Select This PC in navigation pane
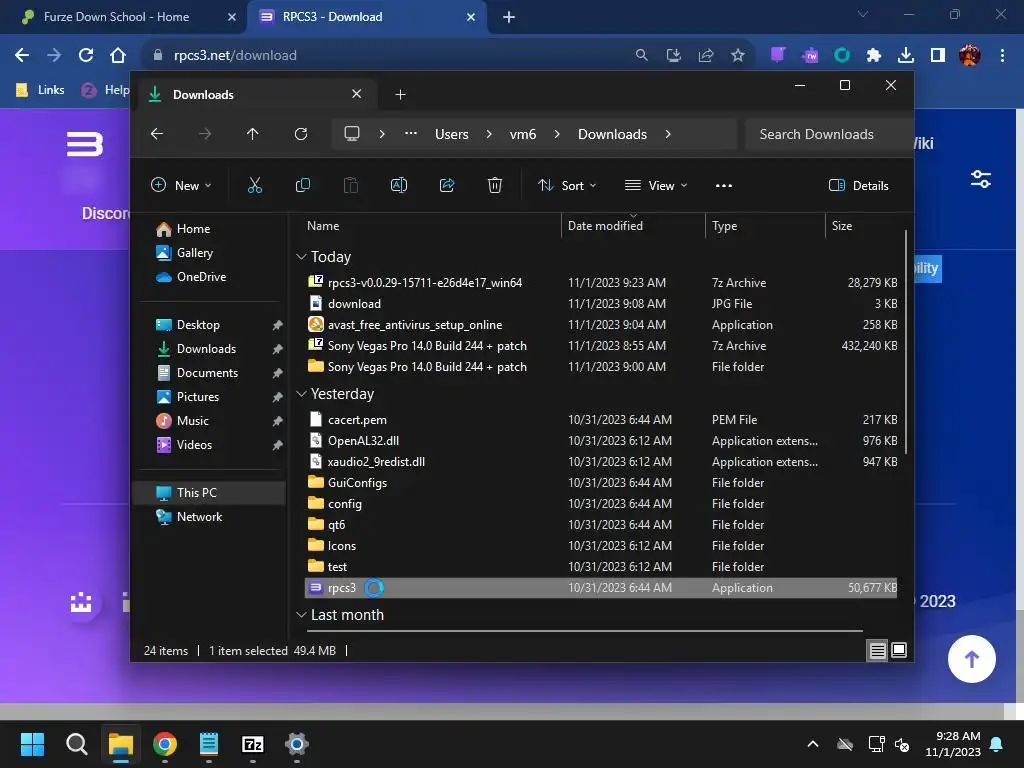This screenshot has height=768, width=1024. click(209, 492)
